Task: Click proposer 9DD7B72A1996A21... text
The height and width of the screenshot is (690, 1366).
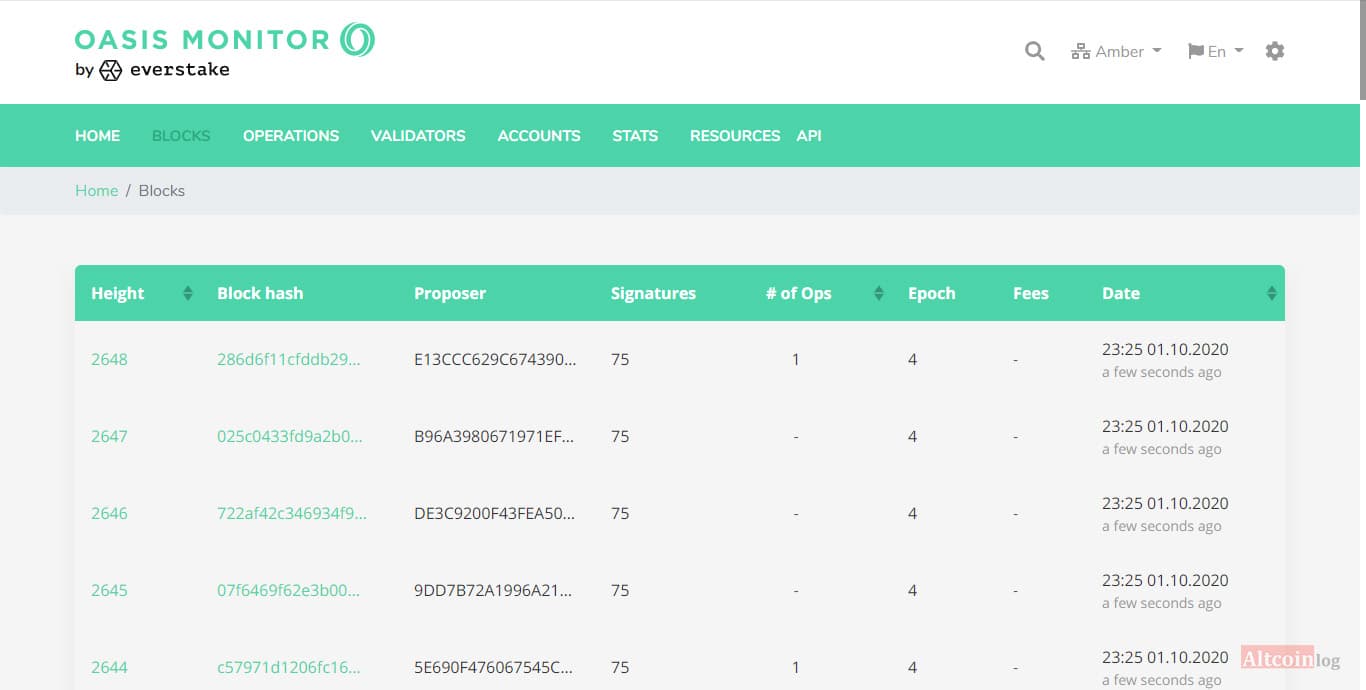Action: point(493,591)
